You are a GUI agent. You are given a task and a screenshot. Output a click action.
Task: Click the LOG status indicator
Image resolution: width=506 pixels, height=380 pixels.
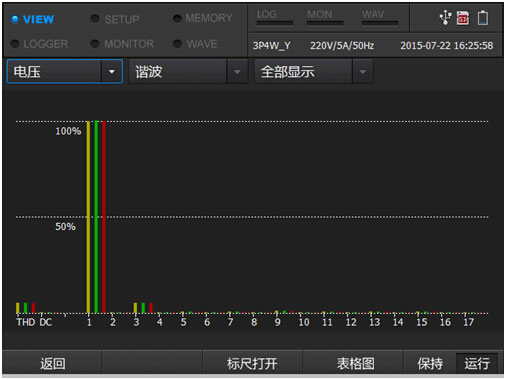click(x=274, y=17)
